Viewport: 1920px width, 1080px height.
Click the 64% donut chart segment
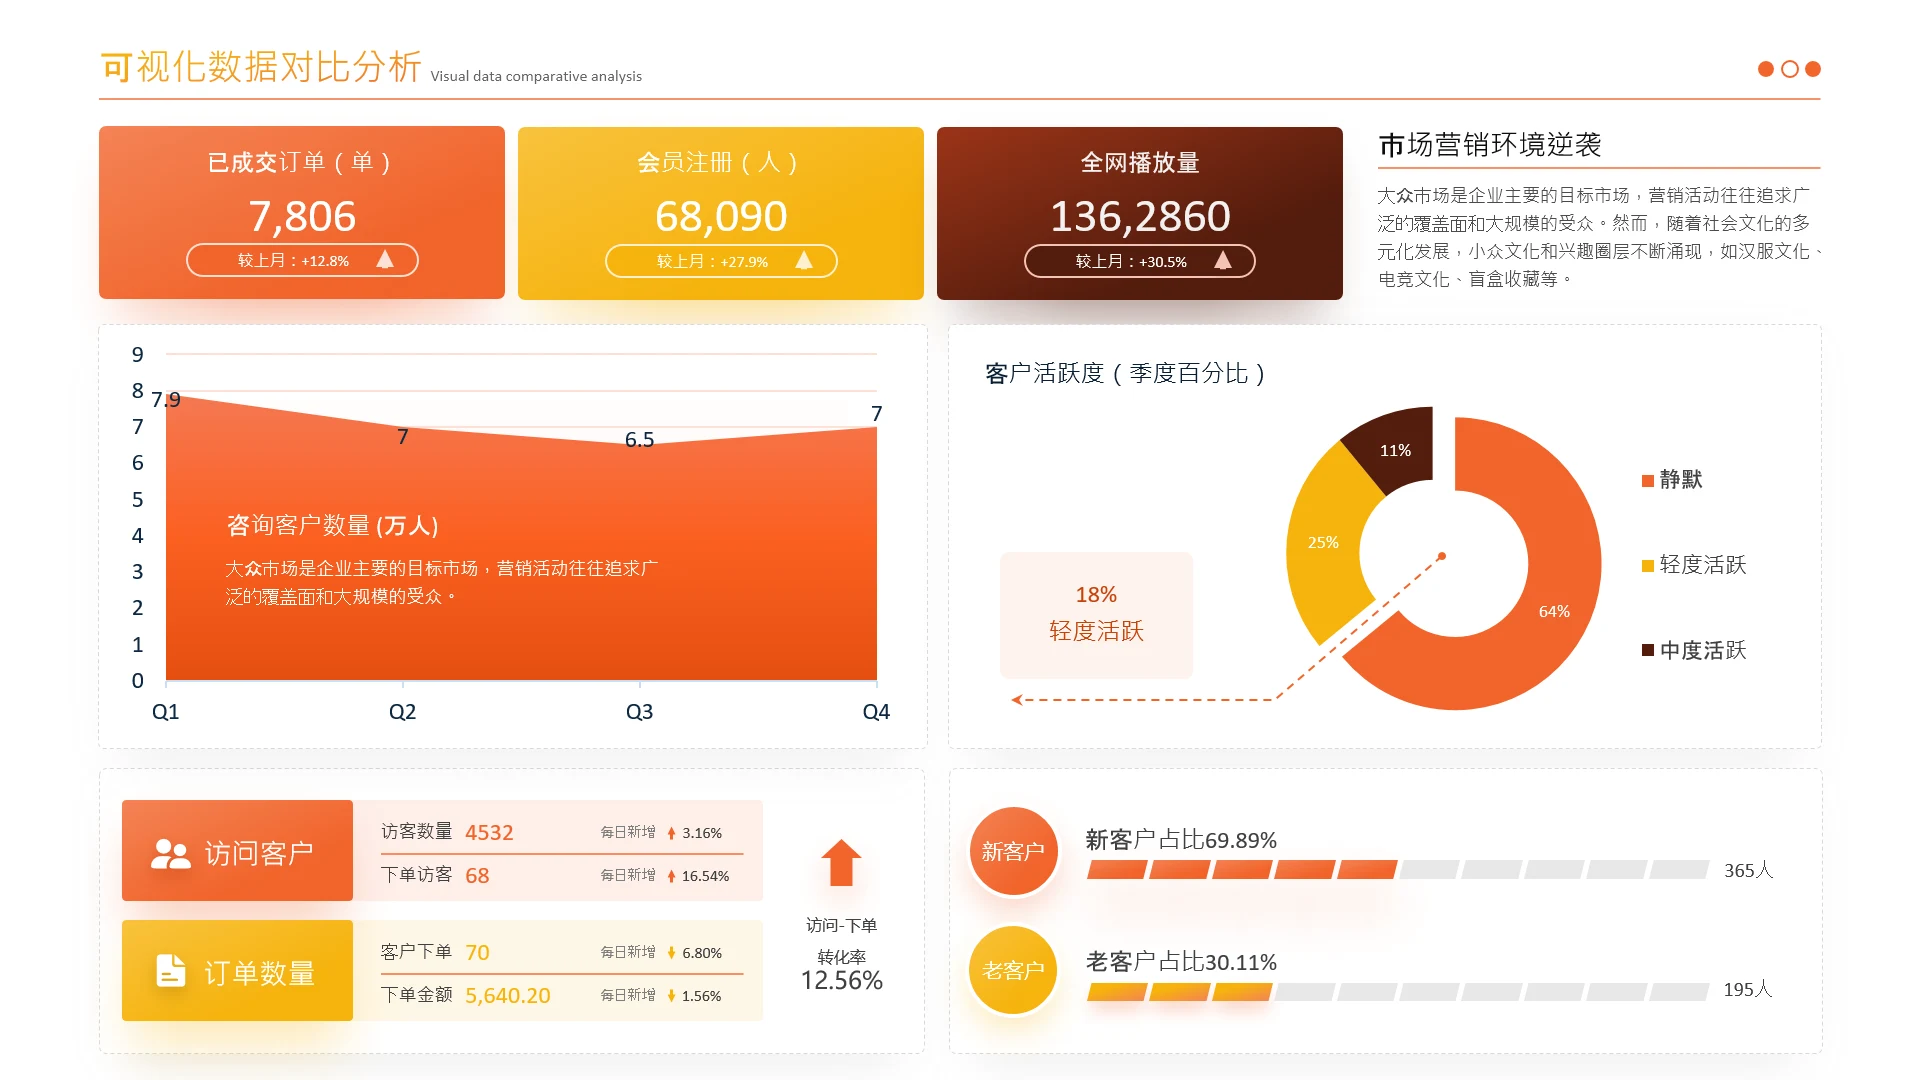(x=1553, y=610)
